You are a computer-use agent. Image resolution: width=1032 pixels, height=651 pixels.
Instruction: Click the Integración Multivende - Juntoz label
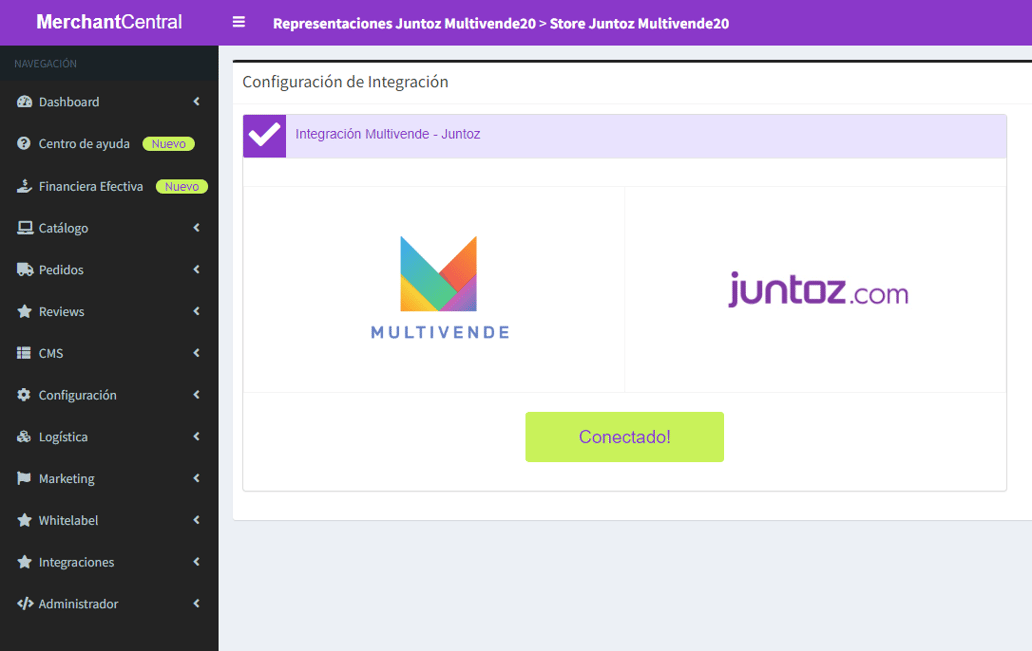(388, 134)
